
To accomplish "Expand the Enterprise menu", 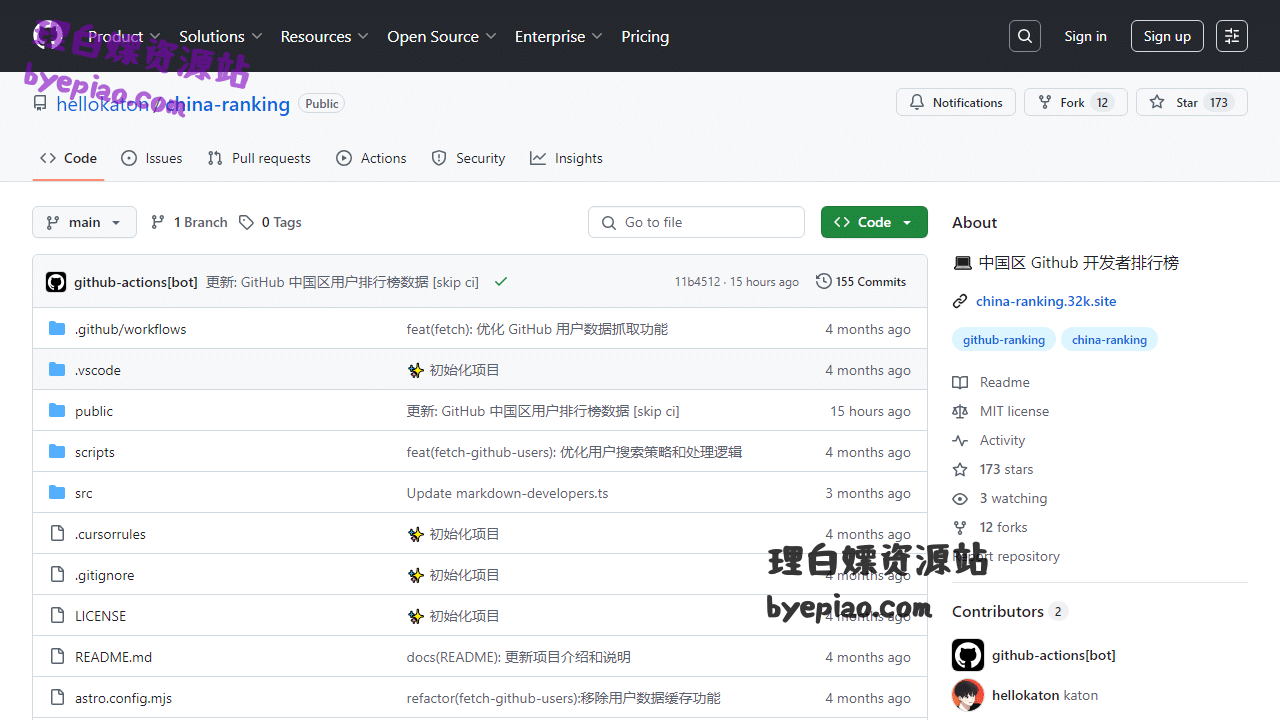I will (x=559, y=36).
